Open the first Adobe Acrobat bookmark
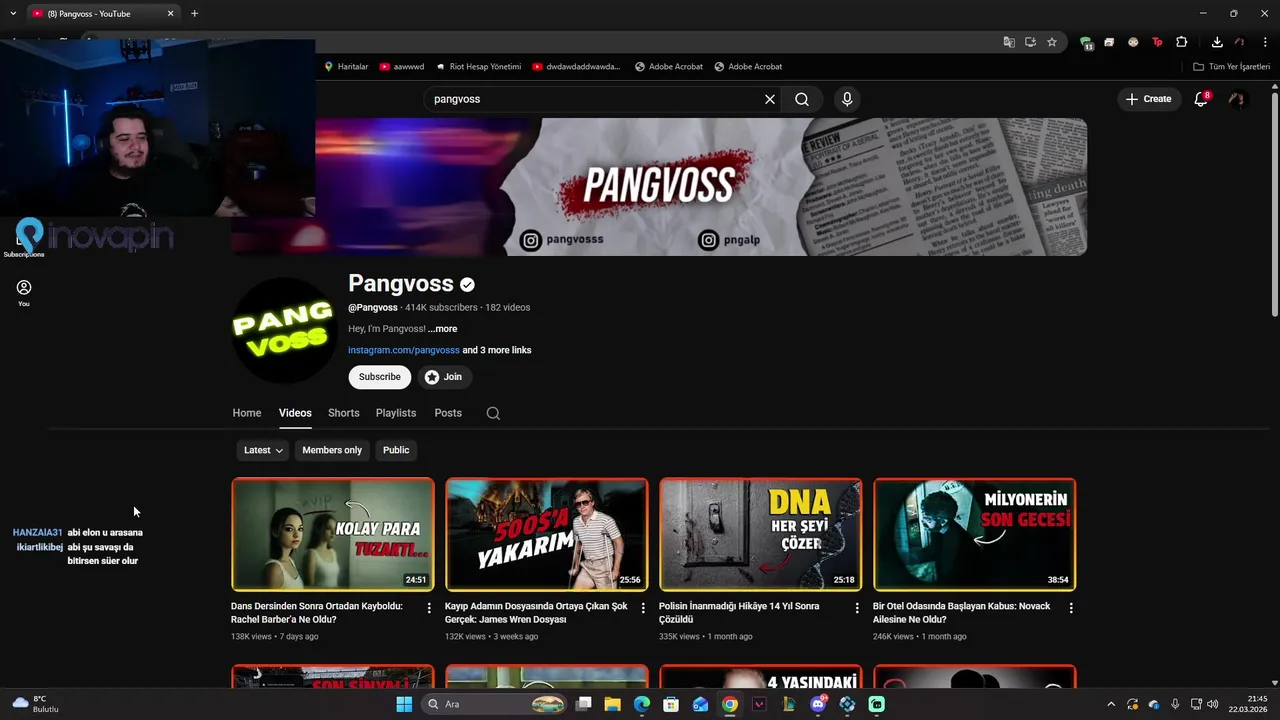The height and width of the screenshot is (720, 1280). tap(668, 67)
